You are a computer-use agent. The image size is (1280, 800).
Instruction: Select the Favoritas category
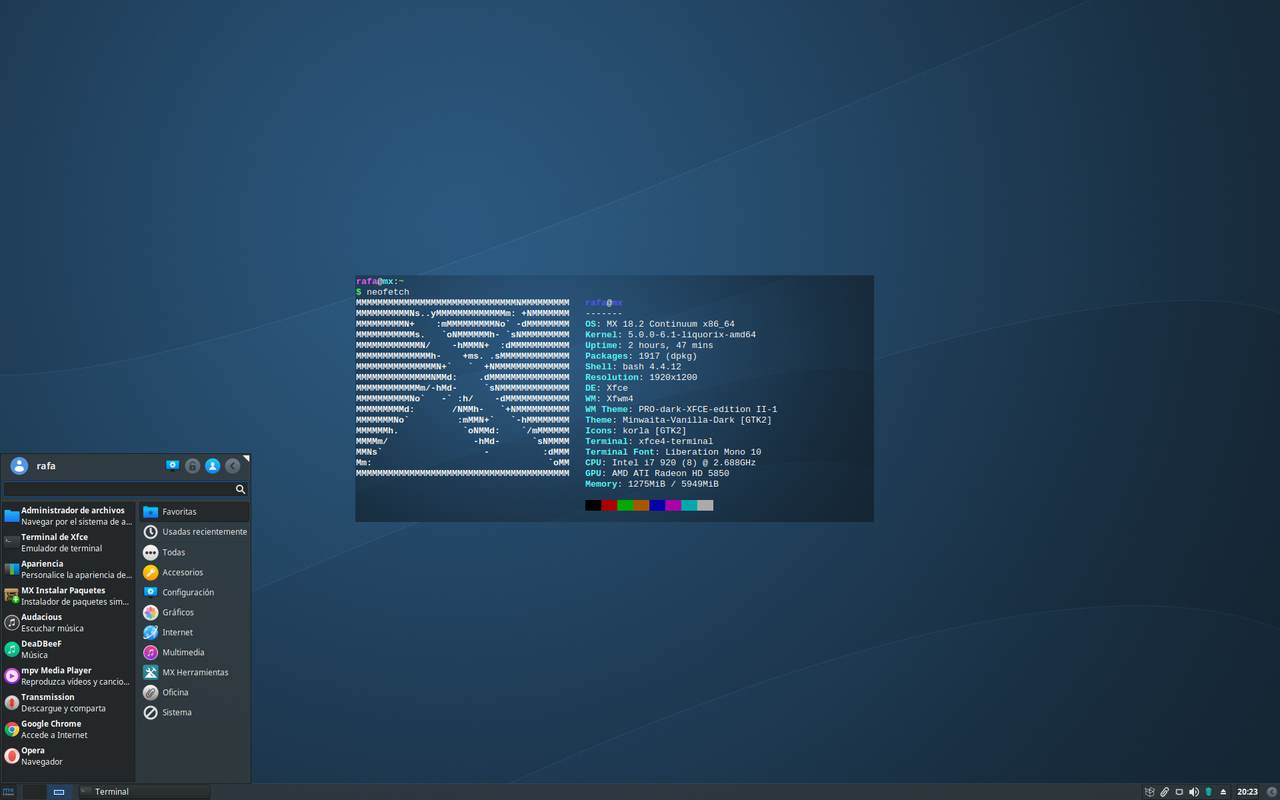(194, 512)
